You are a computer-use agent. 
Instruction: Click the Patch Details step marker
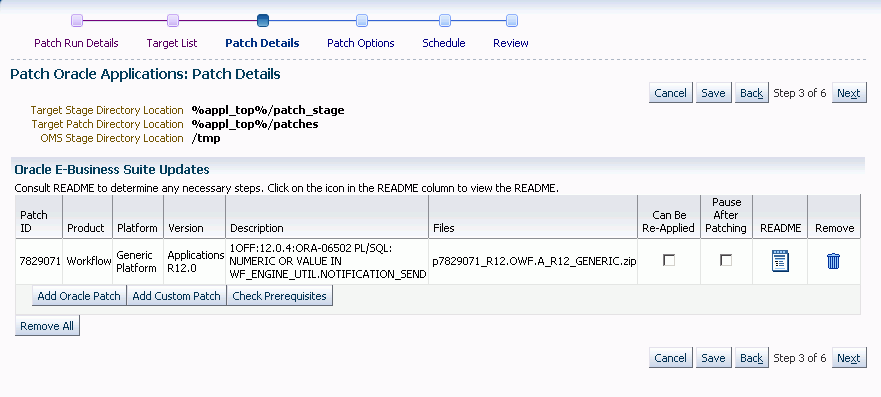click(262, 21)
